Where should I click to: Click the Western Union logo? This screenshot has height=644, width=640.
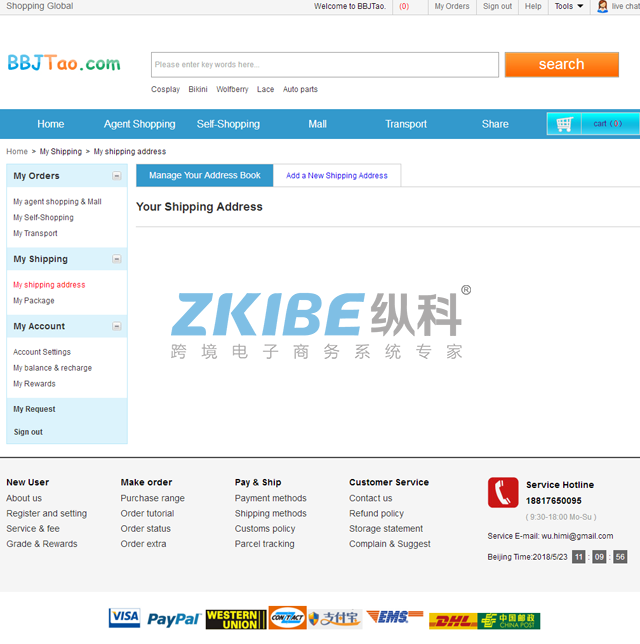tap(236, 619)
